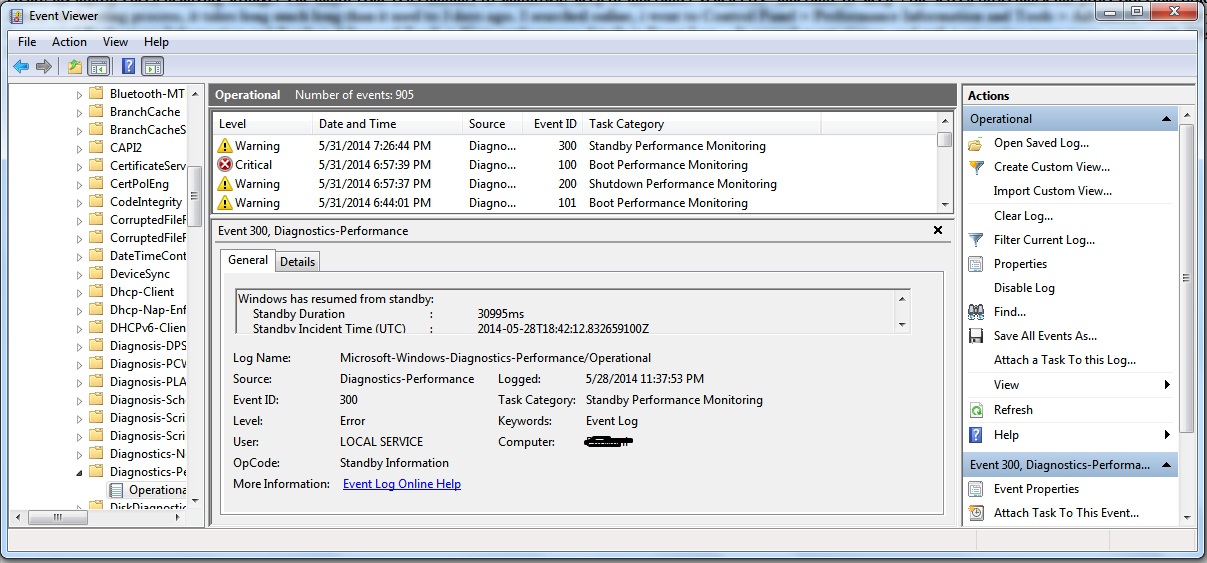1207x563 pixels.
Task: Expand the Dhcp-Client tree node
Action: point(80,292)
